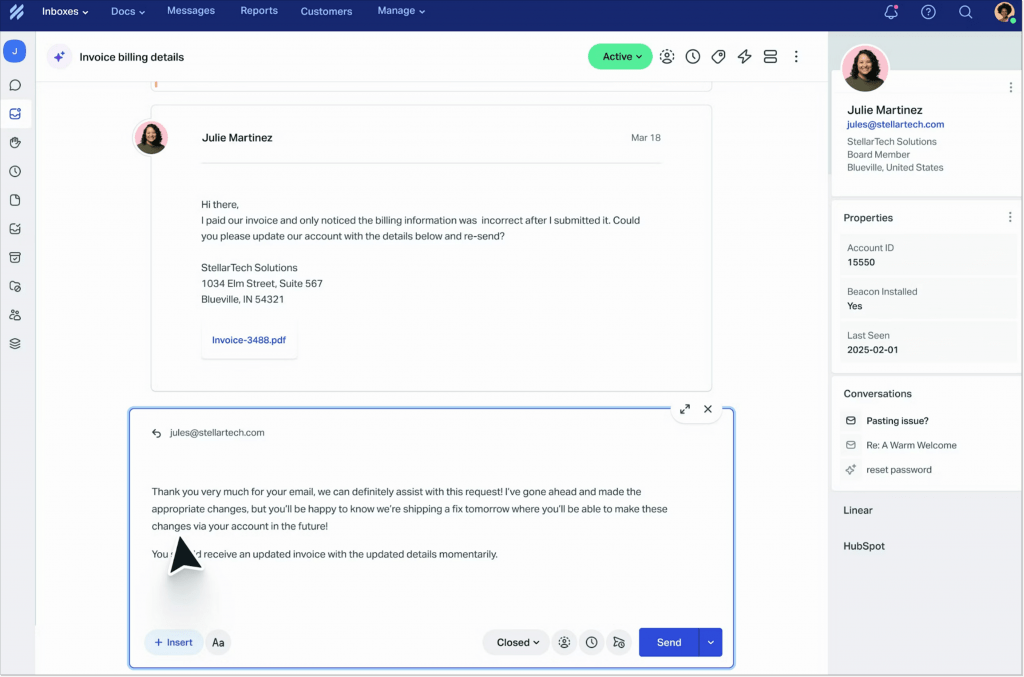Open the Send options dropdown arrow
Screen dimensions: 1024x677
[711, 642]
